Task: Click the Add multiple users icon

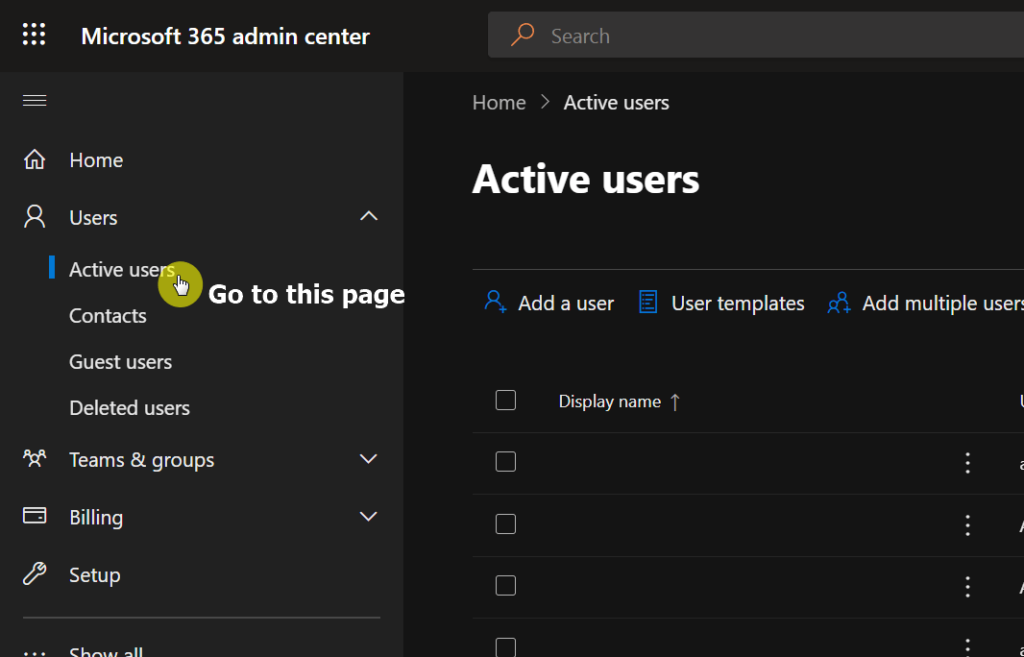Action: pyautogui.click(x=839, y=302)
